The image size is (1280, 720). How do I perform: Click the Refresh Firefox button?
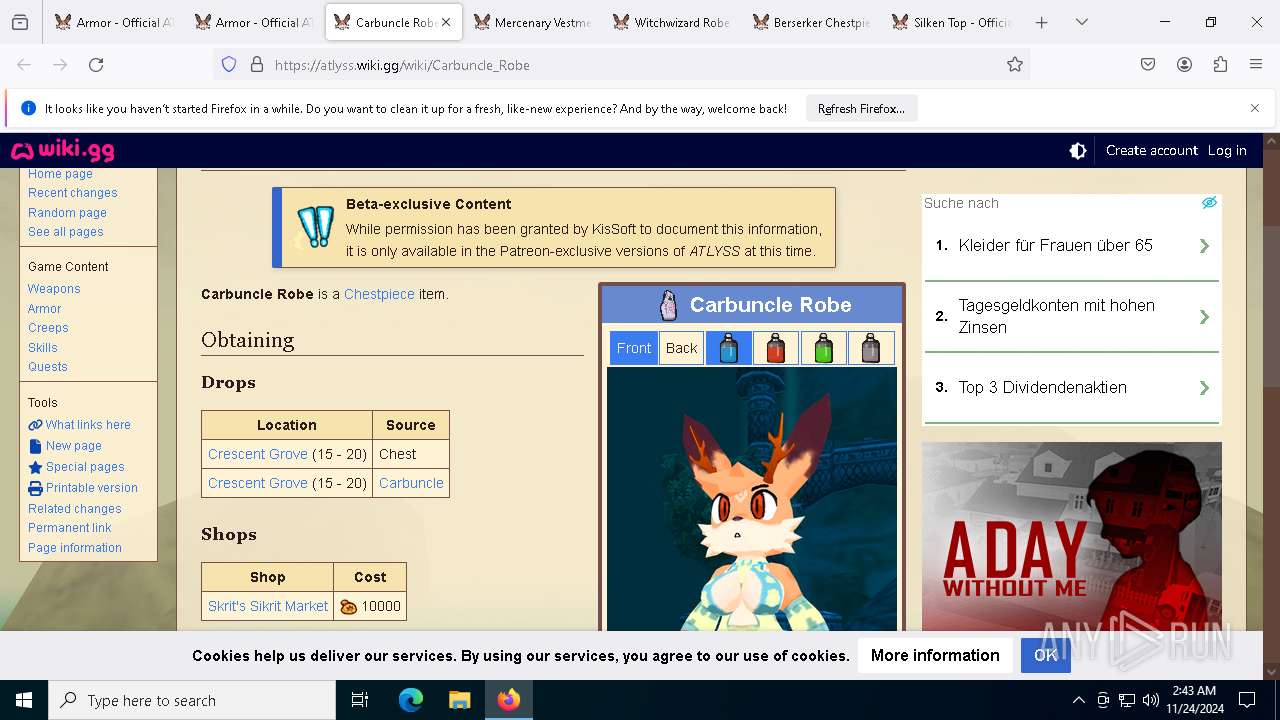[x=861, y=109]
